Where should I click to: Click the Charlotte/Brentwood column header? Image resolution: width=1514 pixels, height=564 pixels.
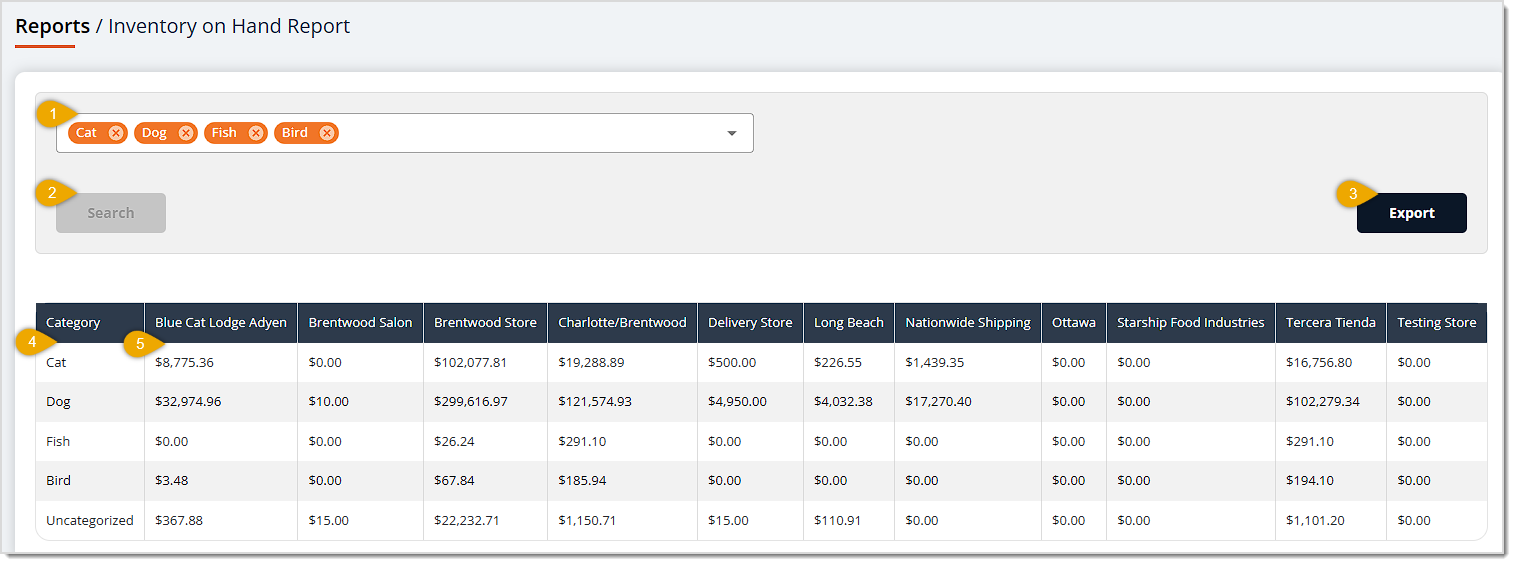tap(622, 323)
